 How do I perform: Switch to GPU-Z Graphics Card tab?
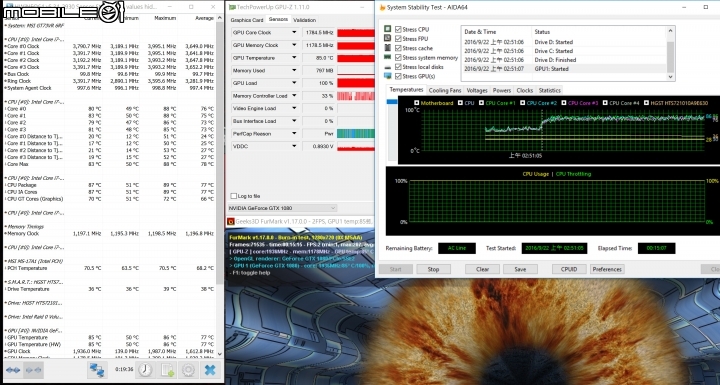point(247,20)
